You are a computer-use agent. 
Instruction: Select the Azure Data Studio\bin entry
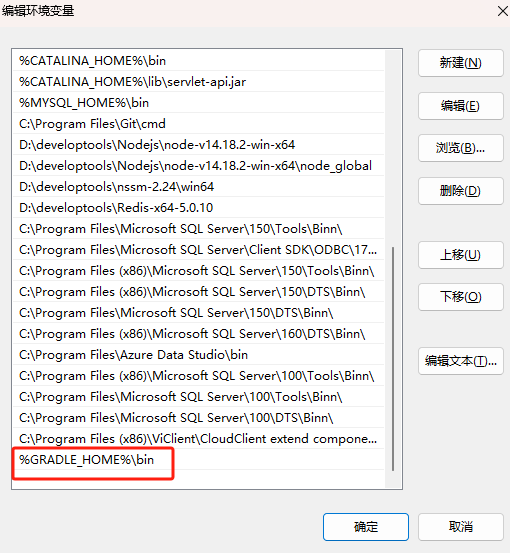pyautogui.click(x=199, y=354)
